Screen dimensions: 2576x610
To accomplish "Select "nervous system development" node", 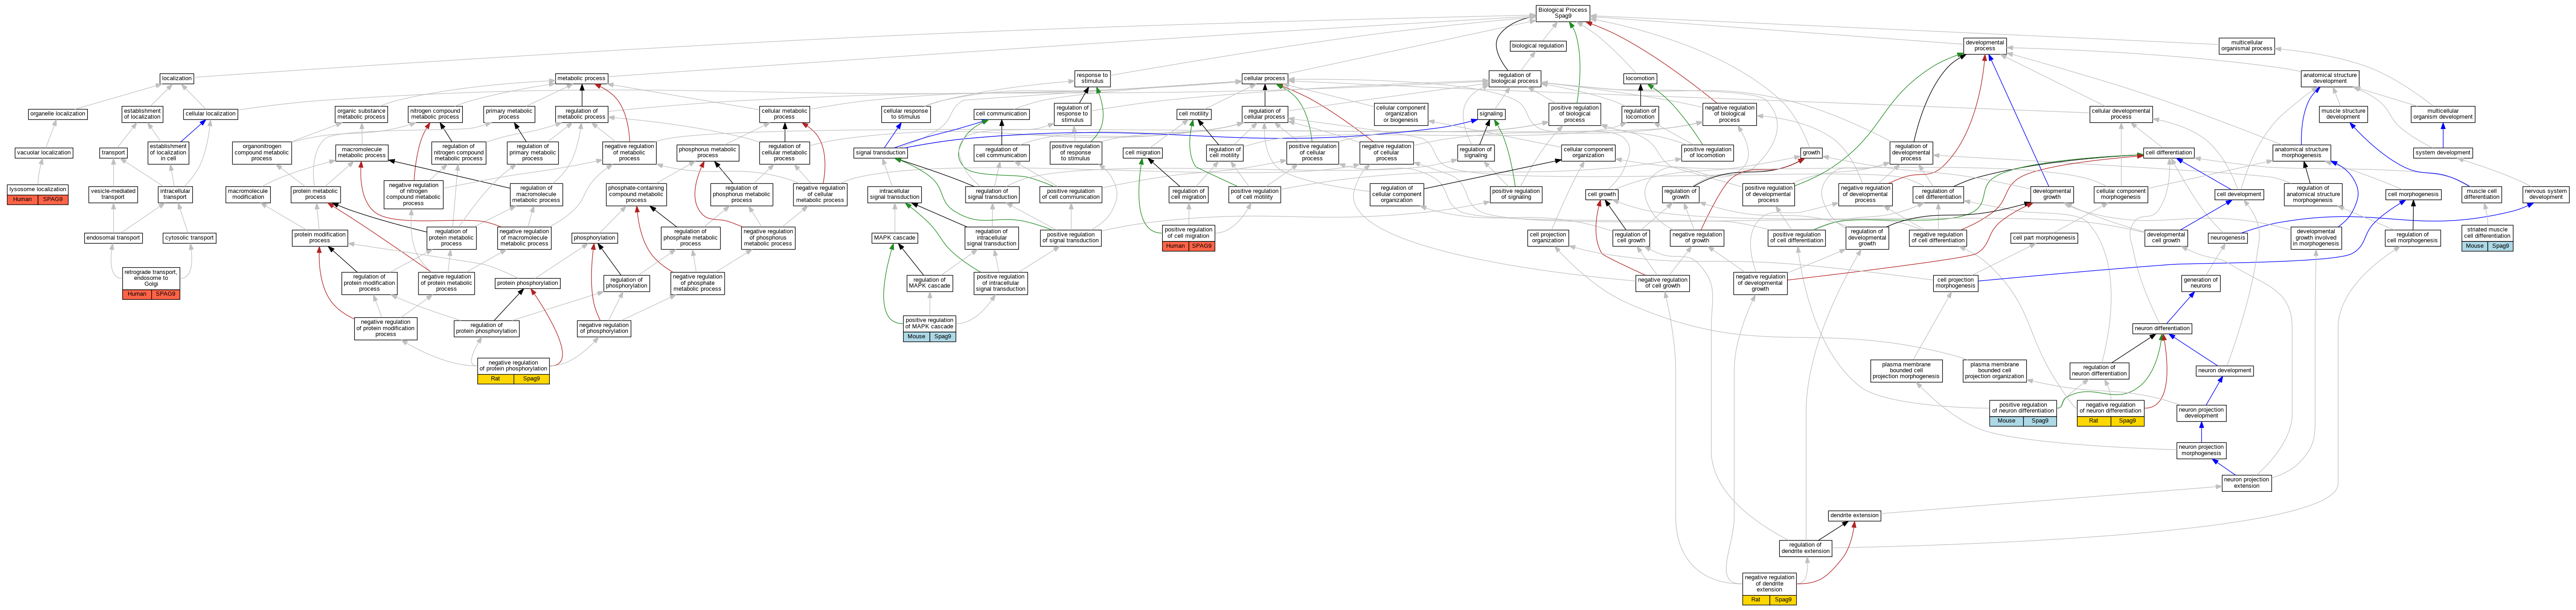I will click(x=2546, y=194).
